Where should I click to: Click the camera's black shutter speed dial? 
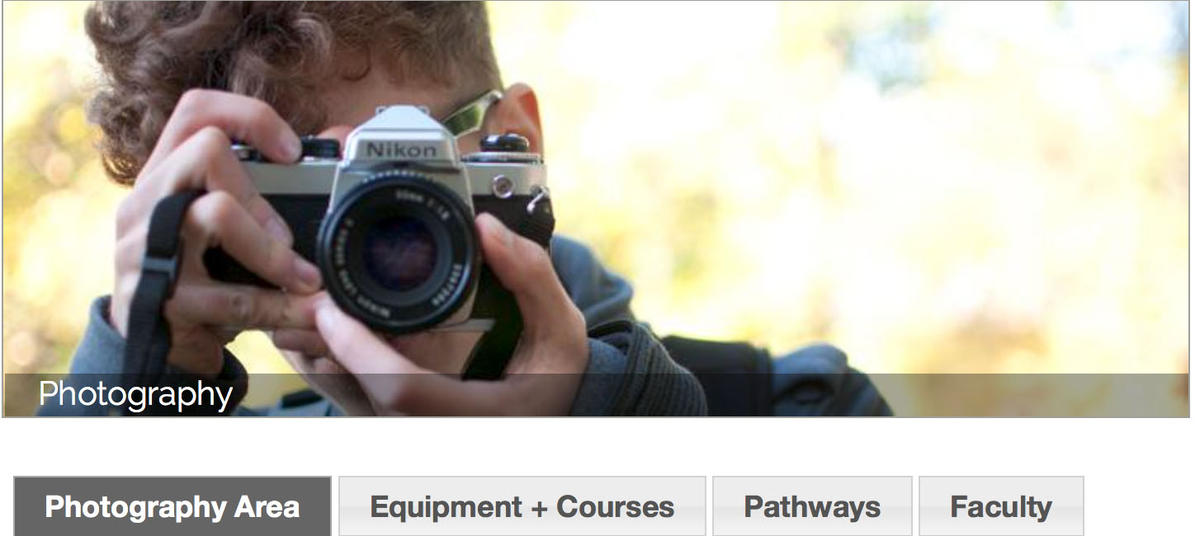(321, 148)
